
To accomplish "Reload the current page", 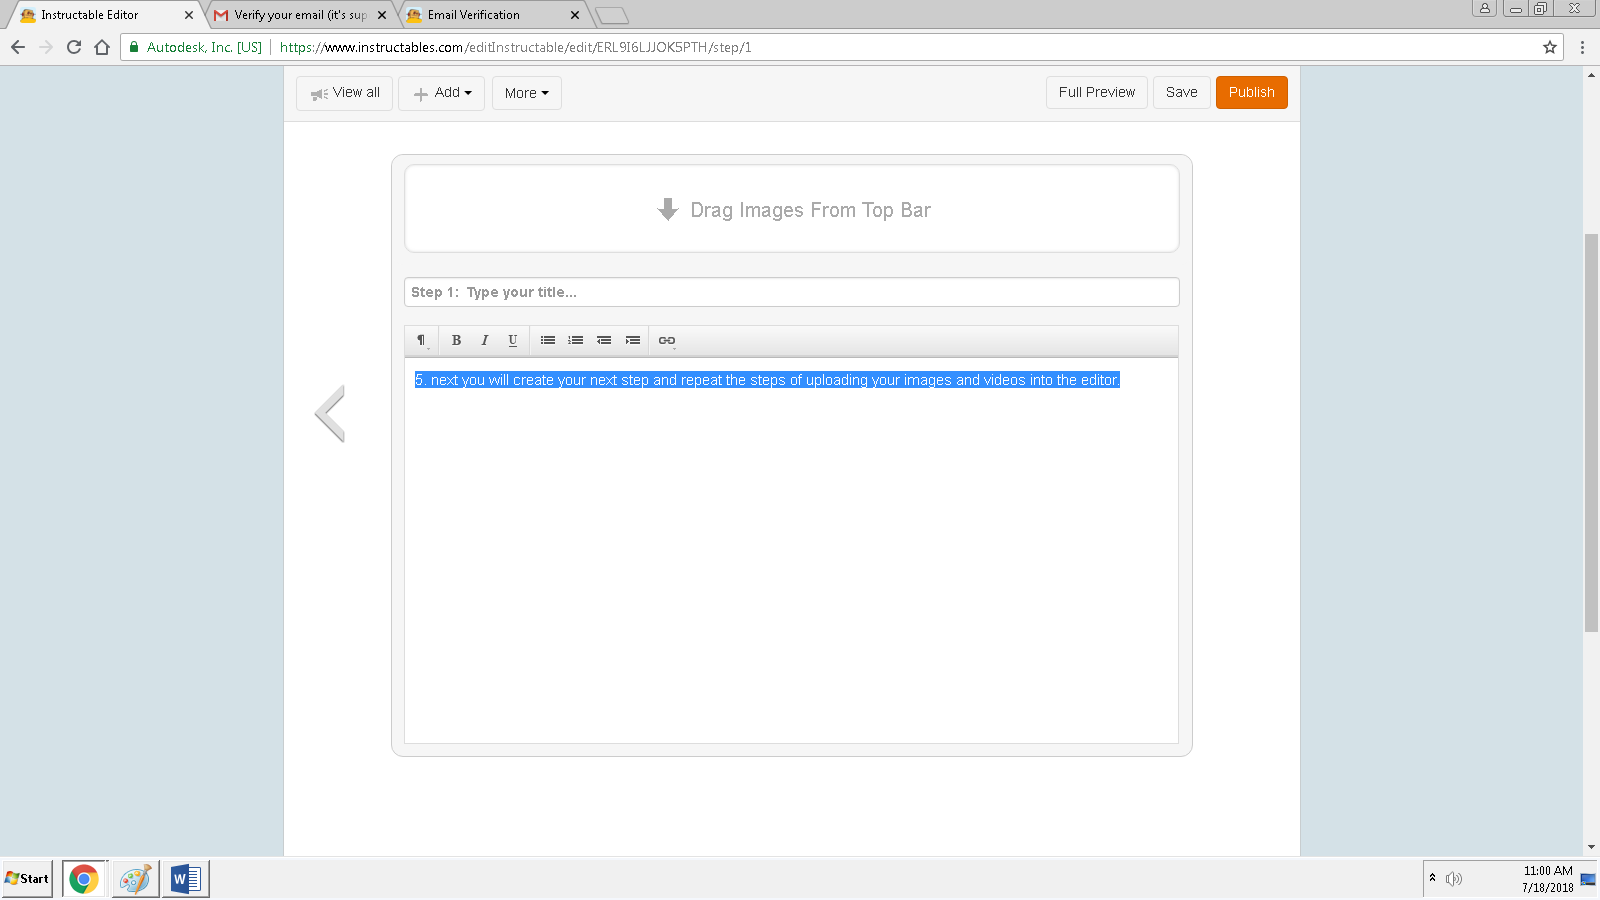I will [x=74, y=47].
